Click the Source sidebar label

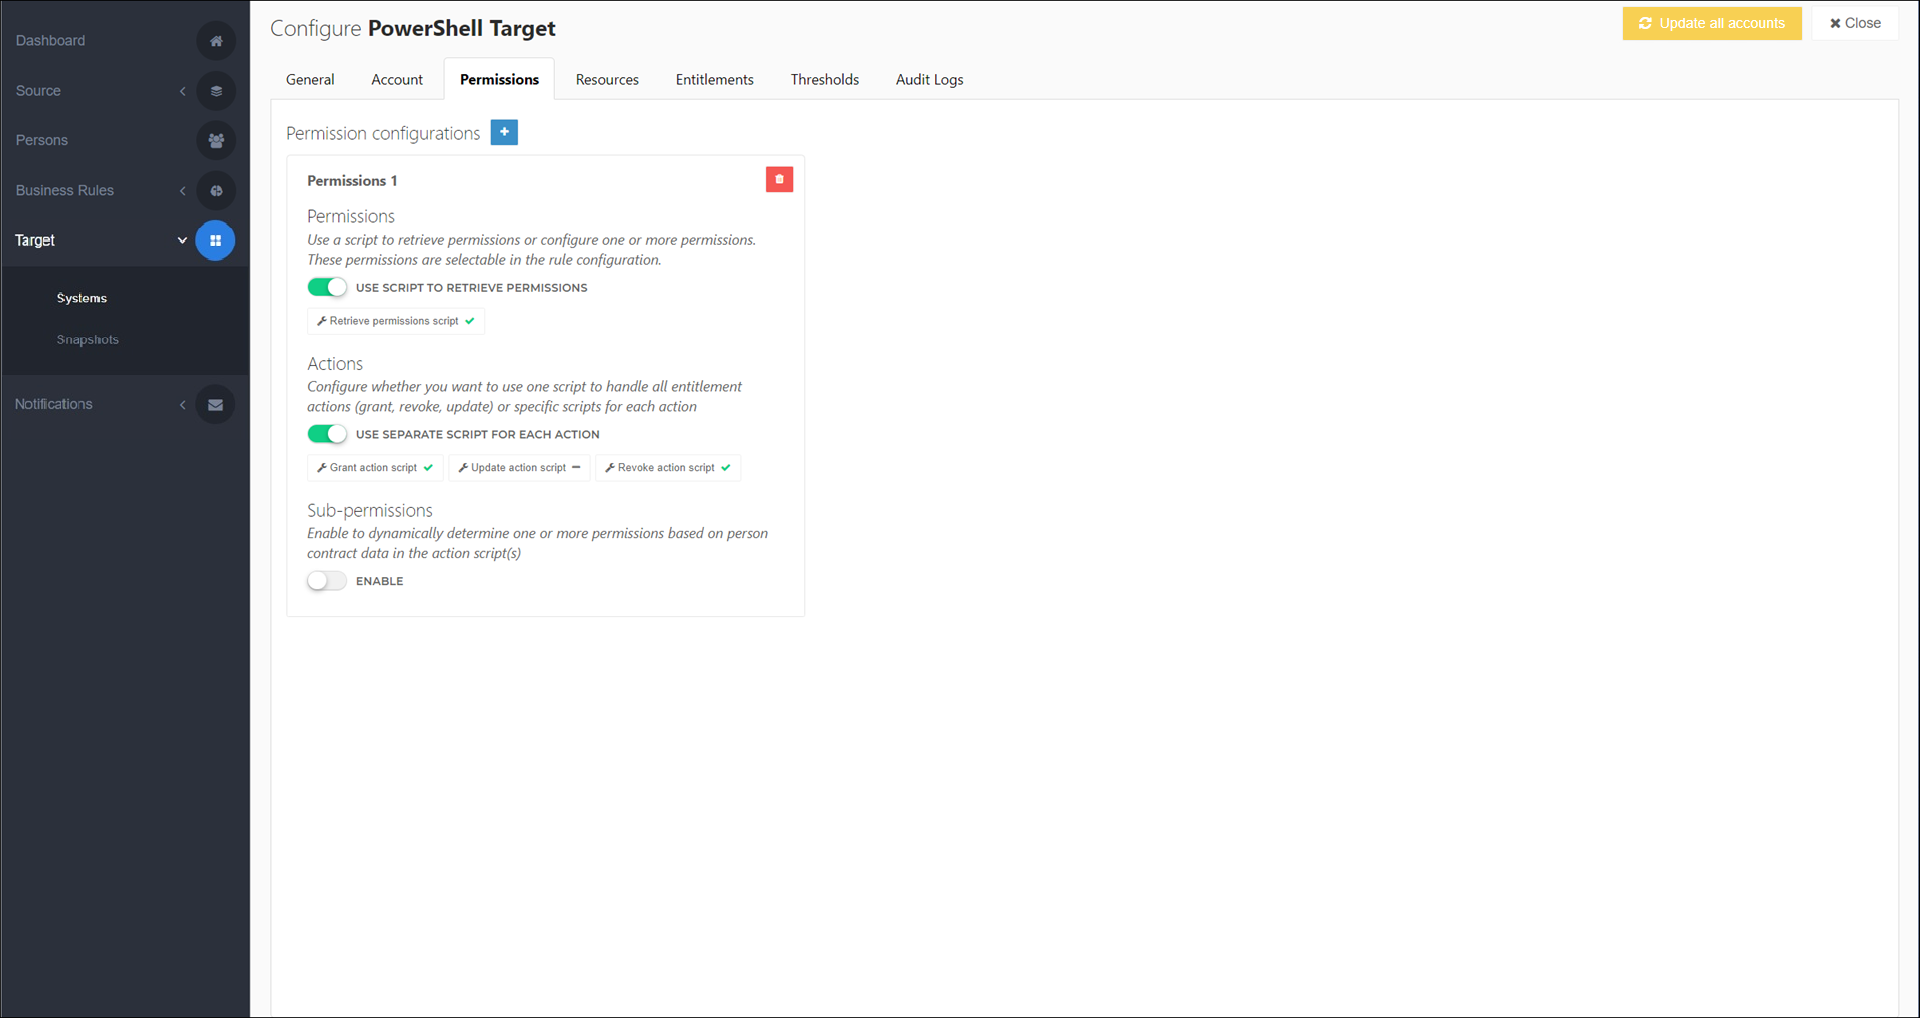[38, 91]
